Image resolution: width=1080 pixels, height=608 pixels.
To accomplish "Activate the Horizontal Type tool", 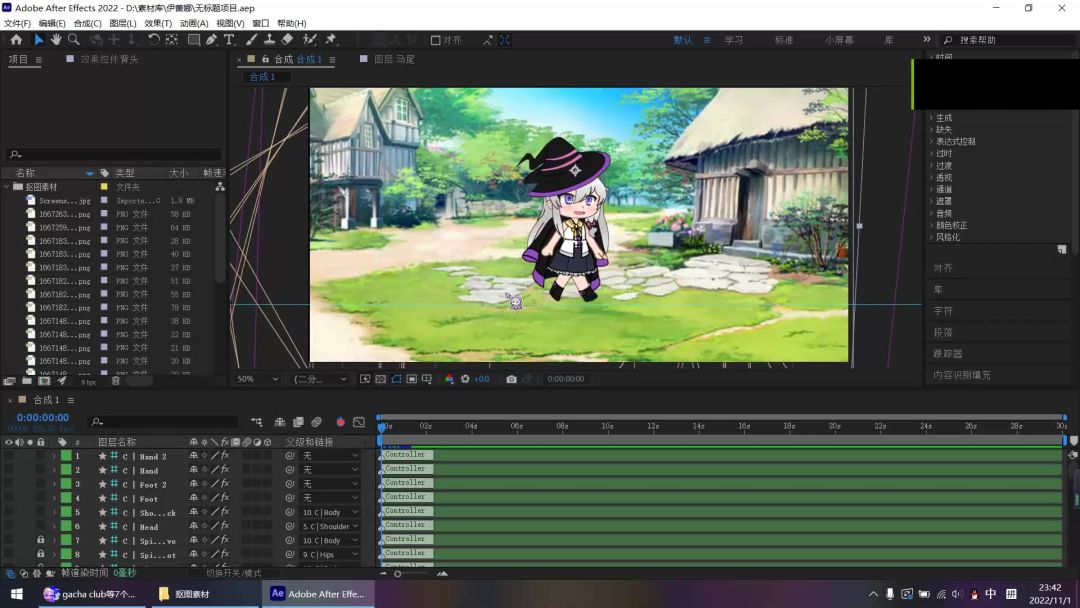I will pos(229,40).
